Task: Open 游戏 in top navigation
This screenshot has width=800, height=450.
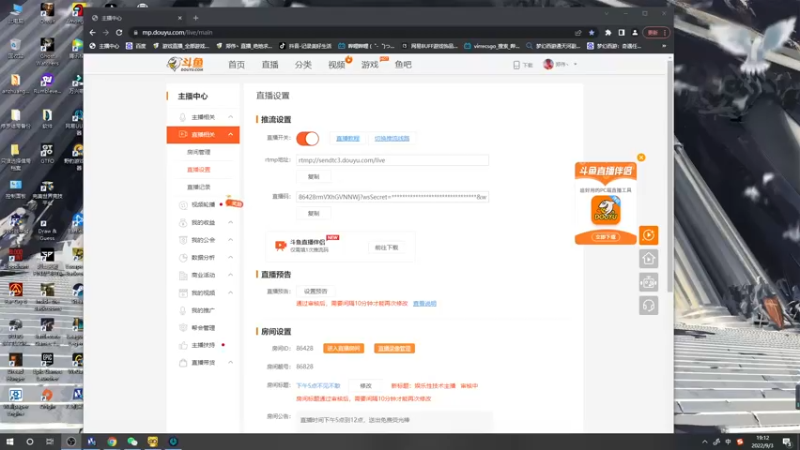Action: (x=370, y=65)
